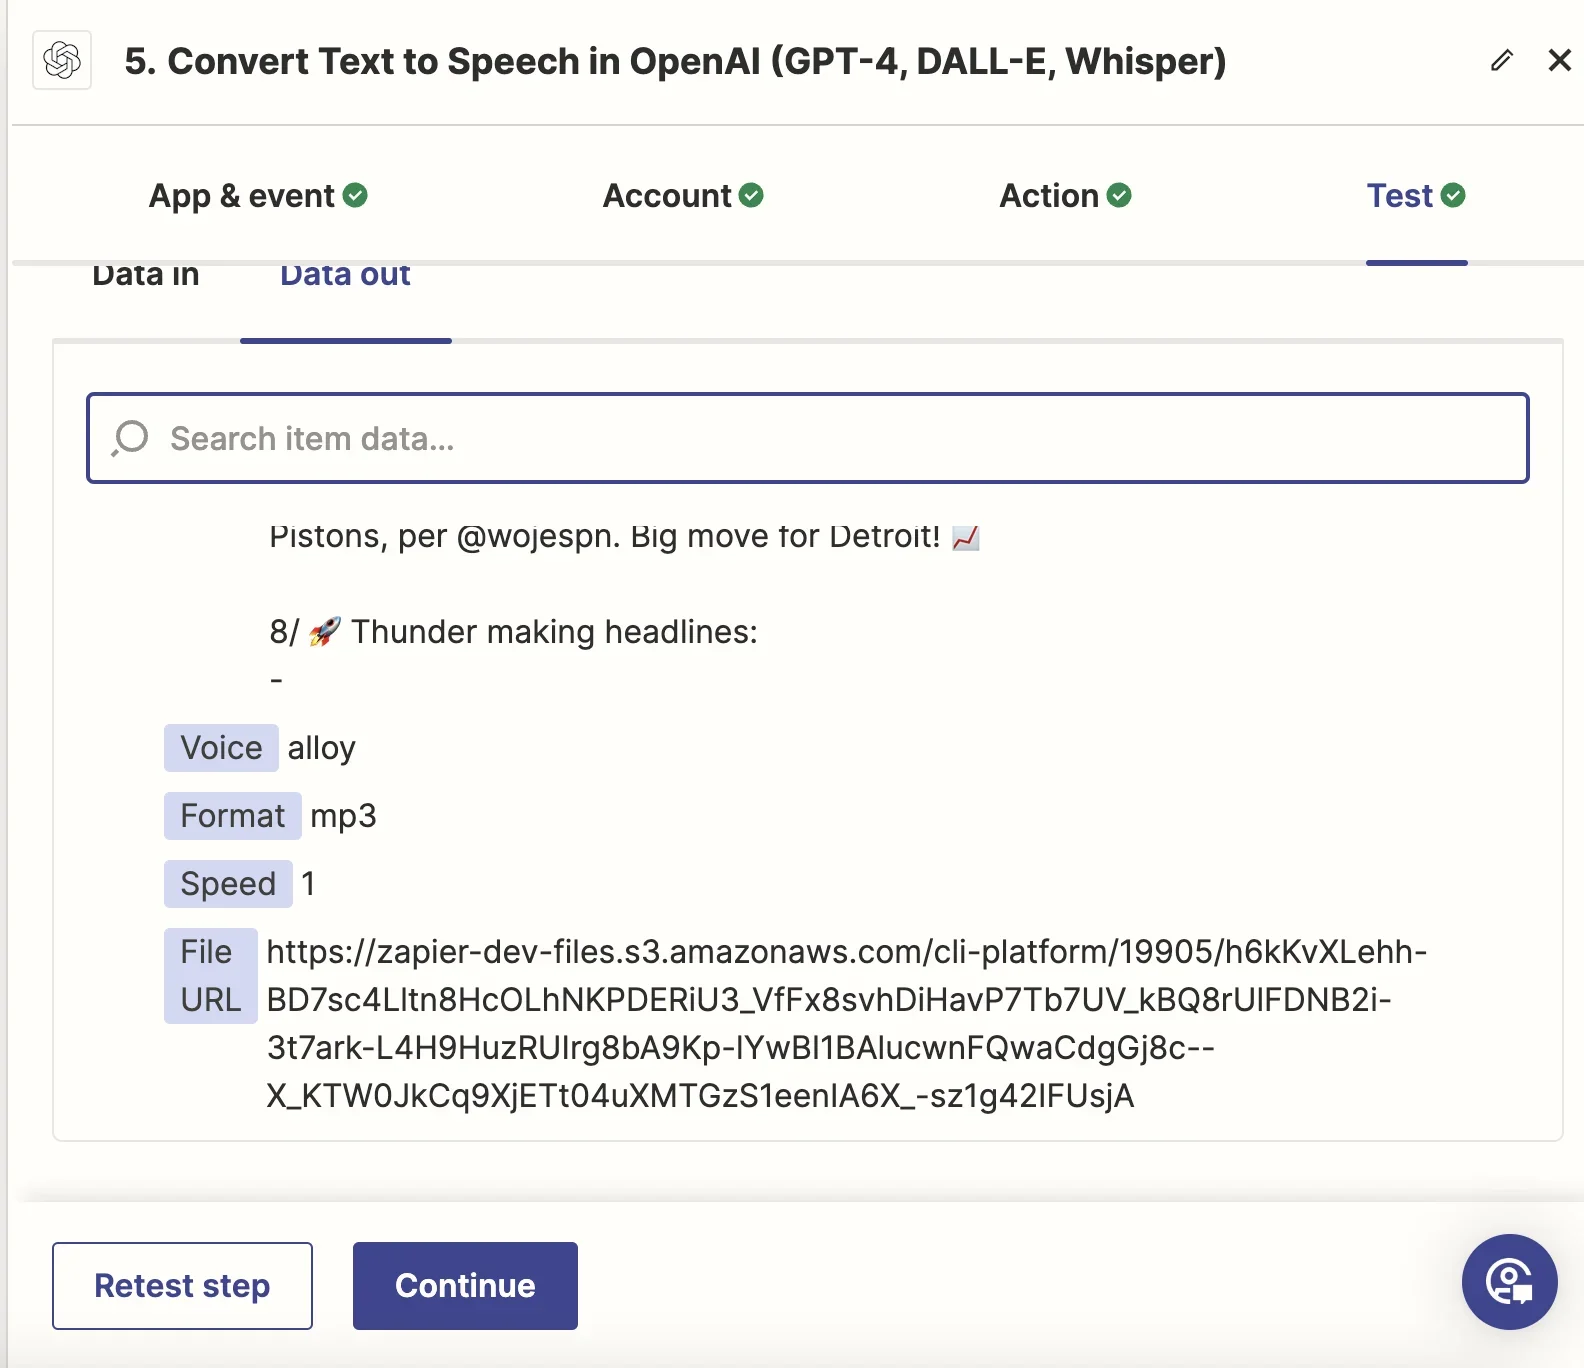The height and width of the screenshot is (1368, 1584).
Task: Open the help chat bubble icon
Action: point(1509,1282)
